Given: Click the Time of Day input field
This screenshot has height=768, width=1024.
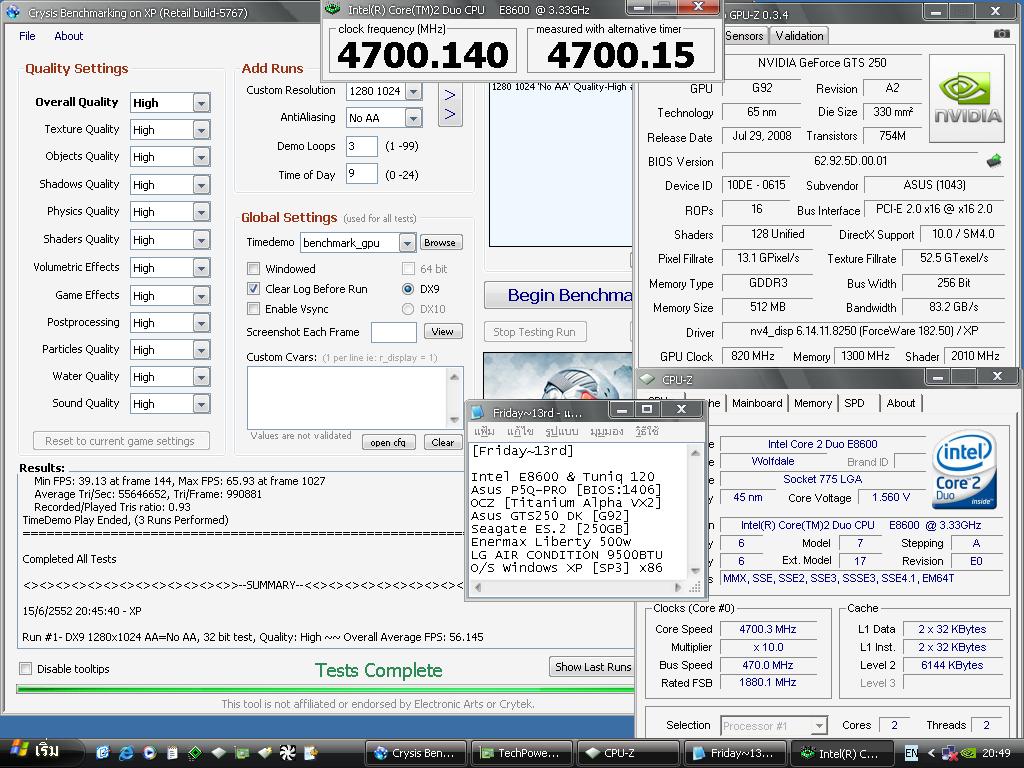Looking at the screenshot, I should [361, 174].
